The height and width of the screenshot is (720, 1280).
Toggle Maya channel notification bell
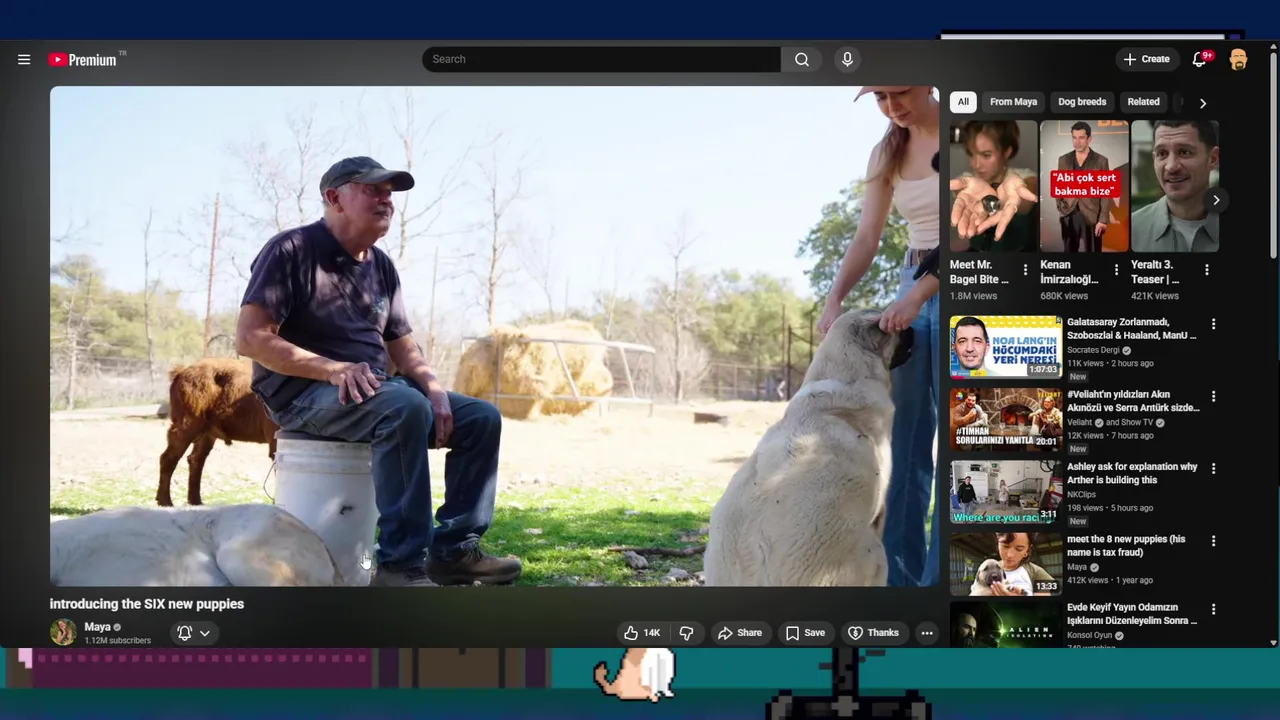(x=185, y=633)
